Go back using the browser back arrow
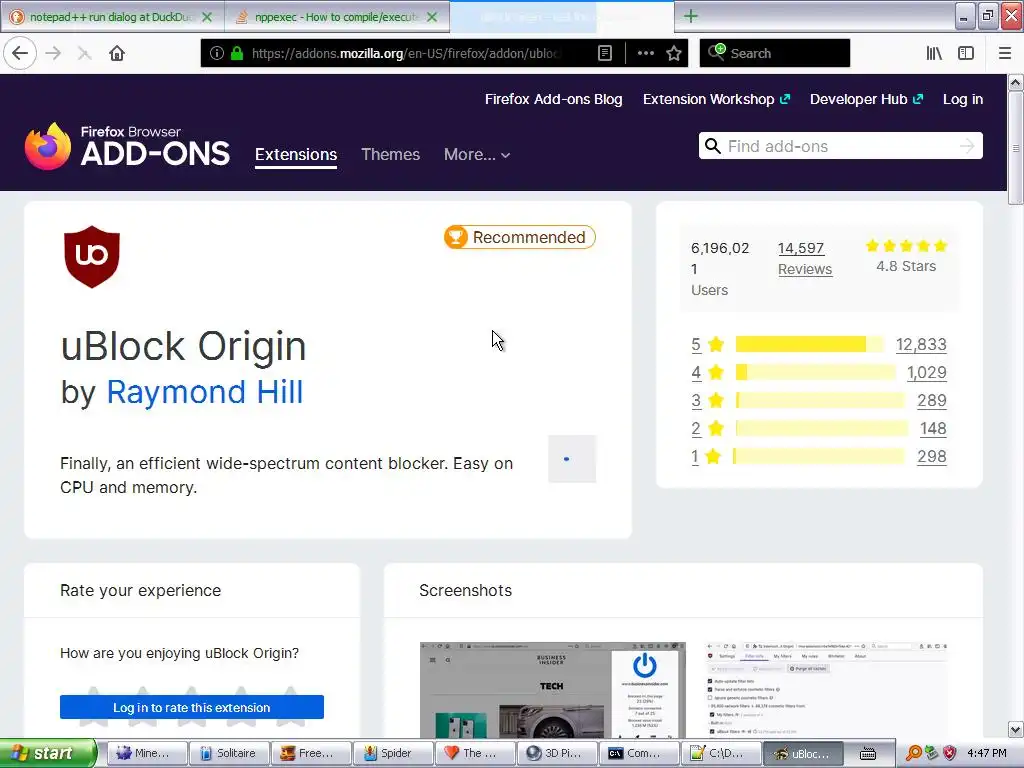This screenshot has height=768, width=1024. 20,54
